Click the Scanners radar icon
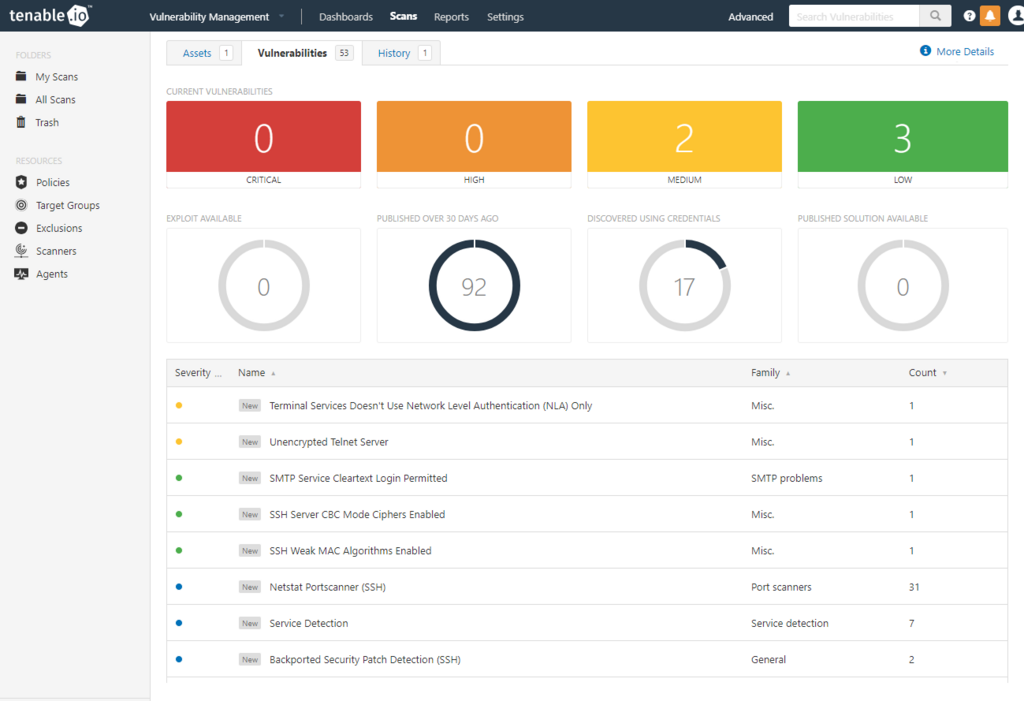This screenshot has width=1024, height=701. (22, 250)
